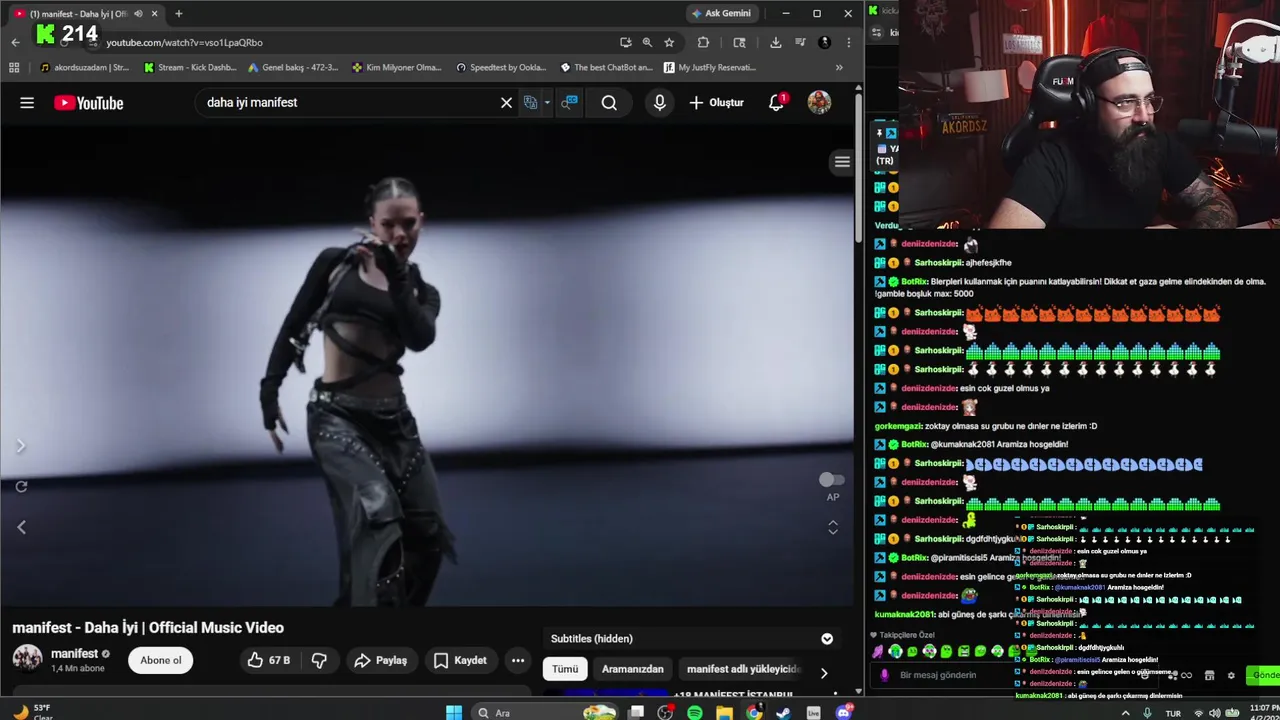
Task: Click the YouTube search magnifier button
Action: 609,102
